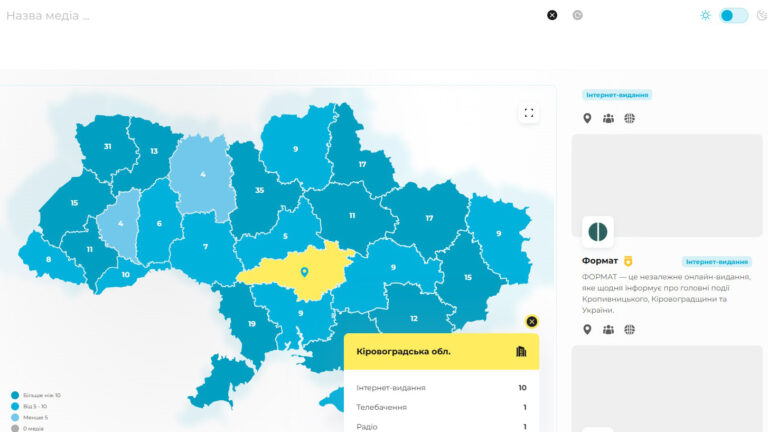The image size is (768, 432).
Task: Click the grey circular icon beside the clear button
Action: tap(577, 15)
